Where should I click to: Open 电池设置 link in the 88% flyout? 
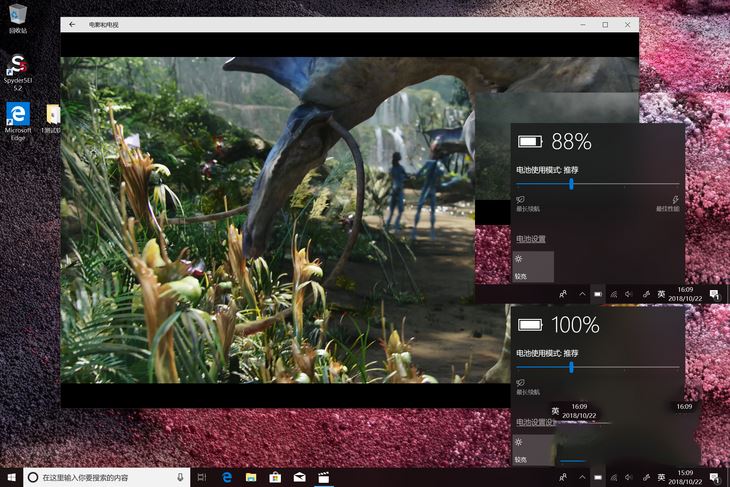(x=531, y=239)
